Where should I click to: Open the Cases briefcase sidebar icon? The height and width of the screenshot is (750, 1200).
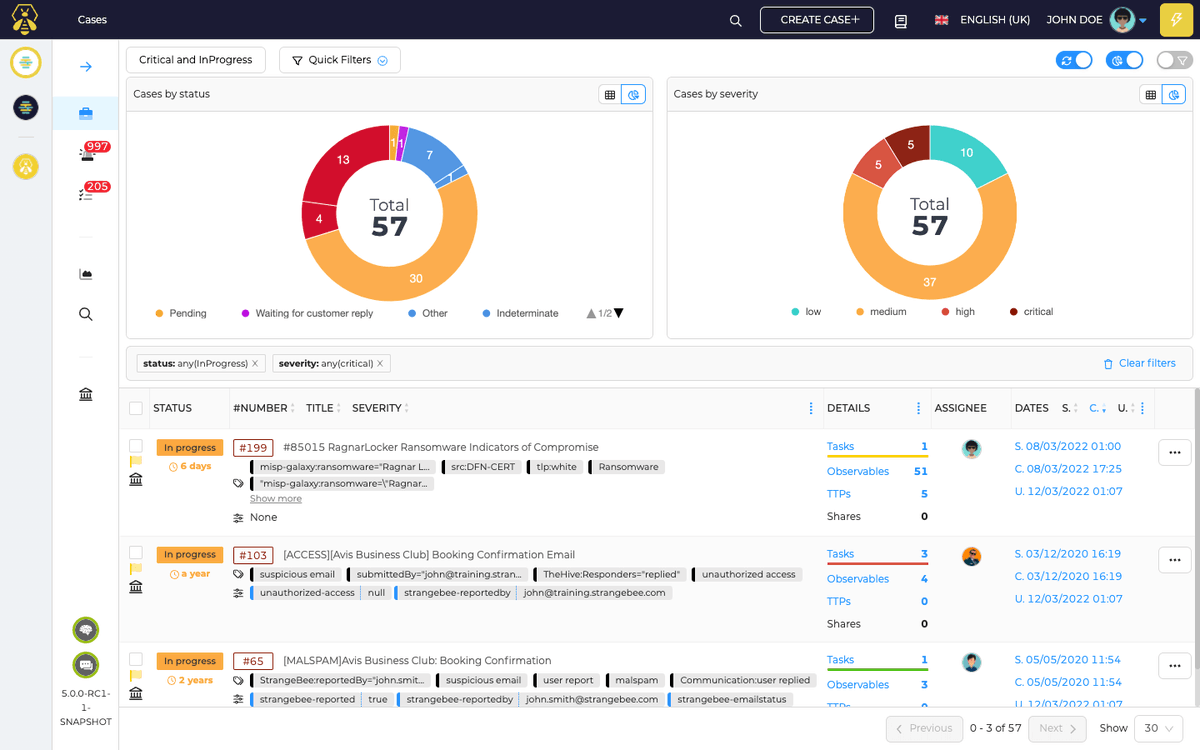86,114
